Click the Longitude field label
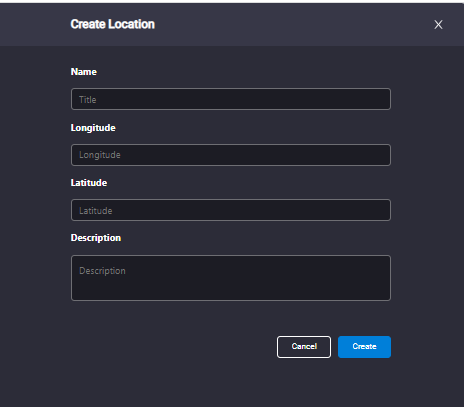This screenshot has width=464, height=407. [93, 128]
